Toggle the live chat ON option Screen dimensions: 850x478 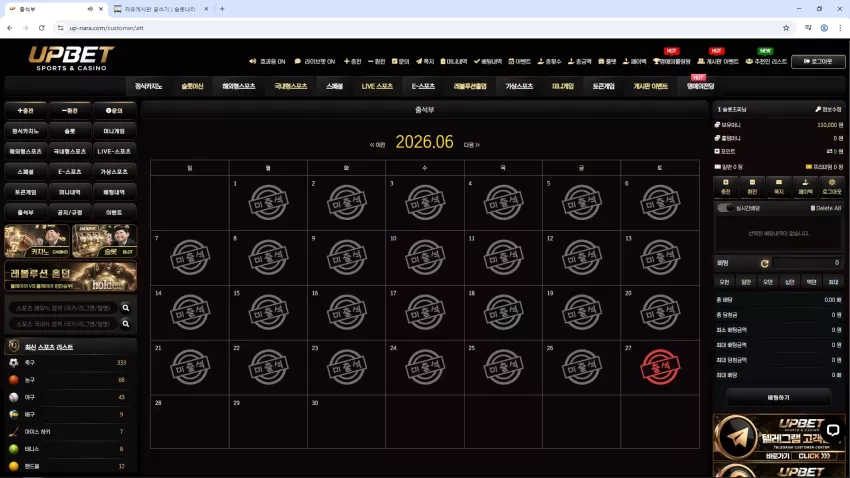pyautogui.click(x=314, y=61)
